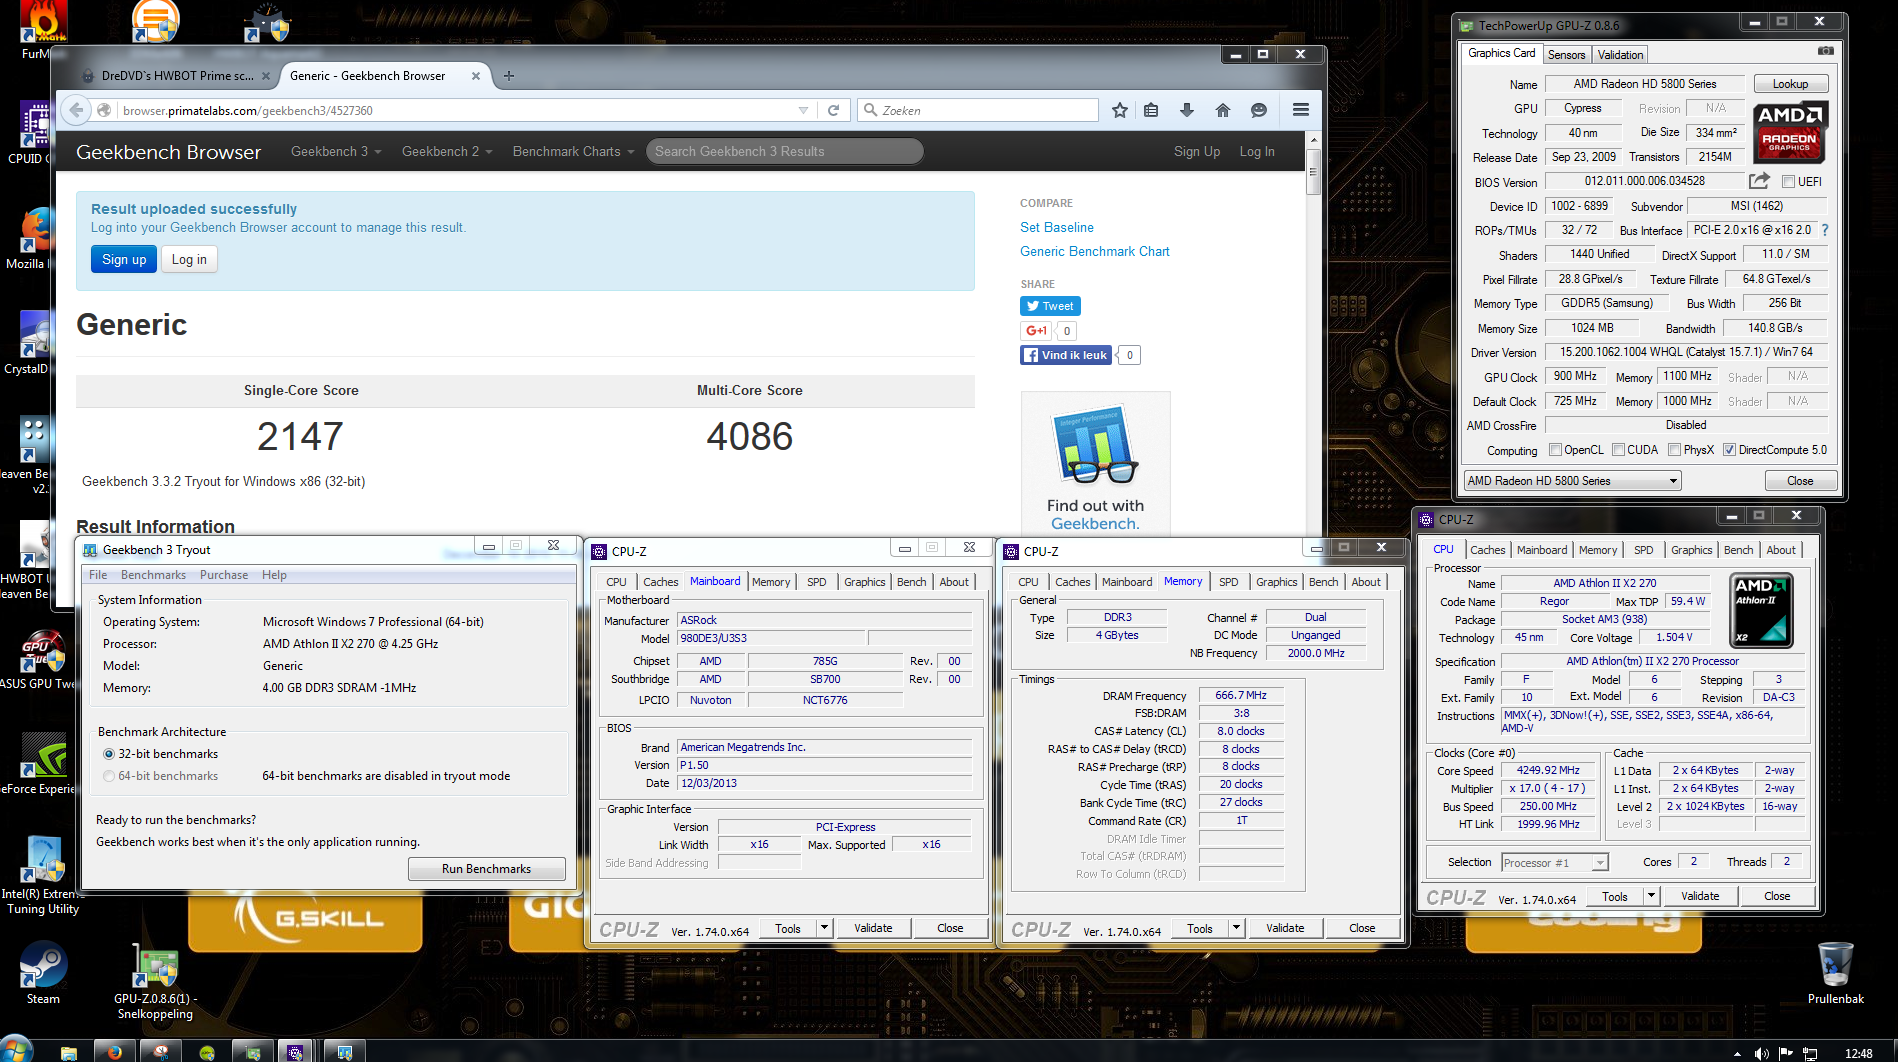Image resolution: width=1898 pixels, height=1062 pixels.
Task: Expand Benchmark Charts navigation dropdown
Action: 574,152
